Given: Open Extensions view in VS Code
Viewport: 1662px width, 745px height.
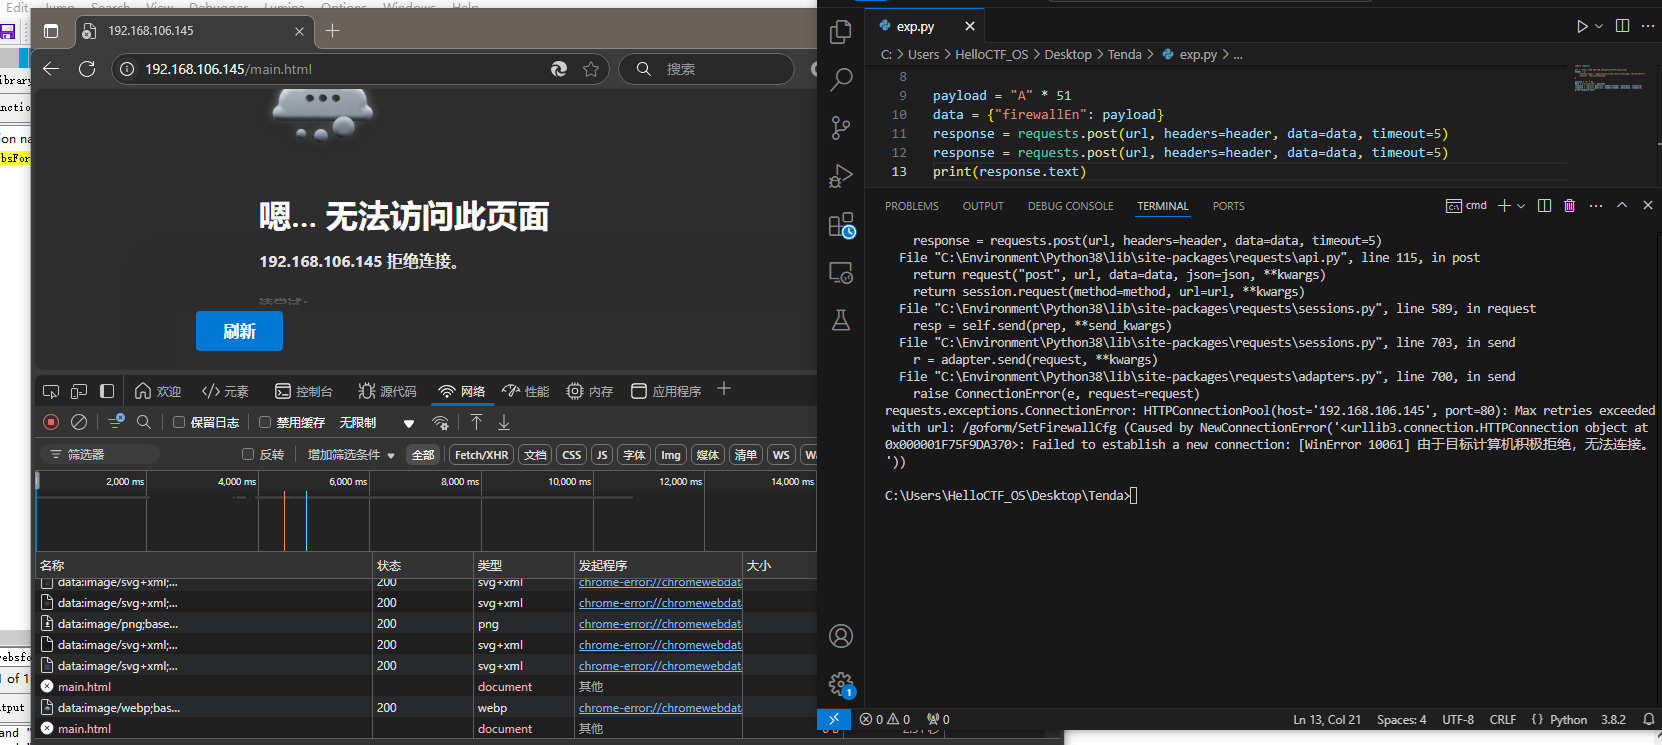Looking at the screenshot, I should pos(841,225).
